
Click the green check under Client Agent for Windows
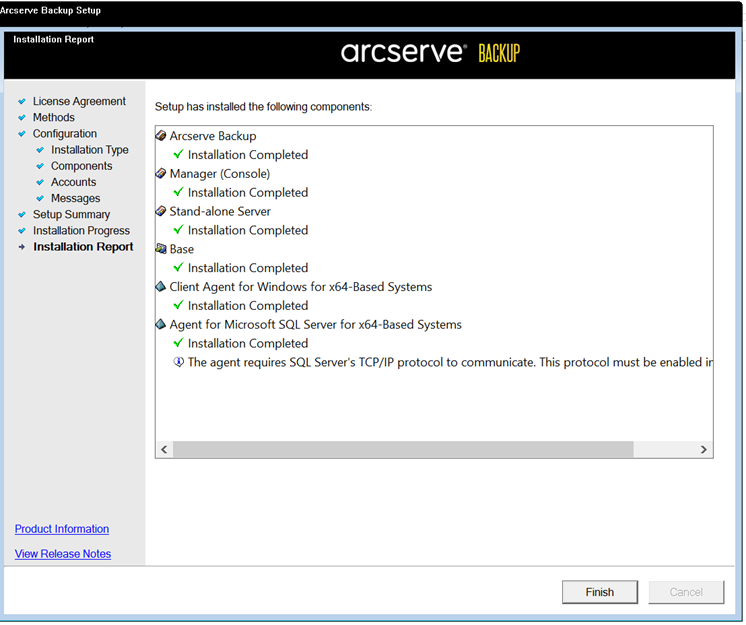[178, 305]
